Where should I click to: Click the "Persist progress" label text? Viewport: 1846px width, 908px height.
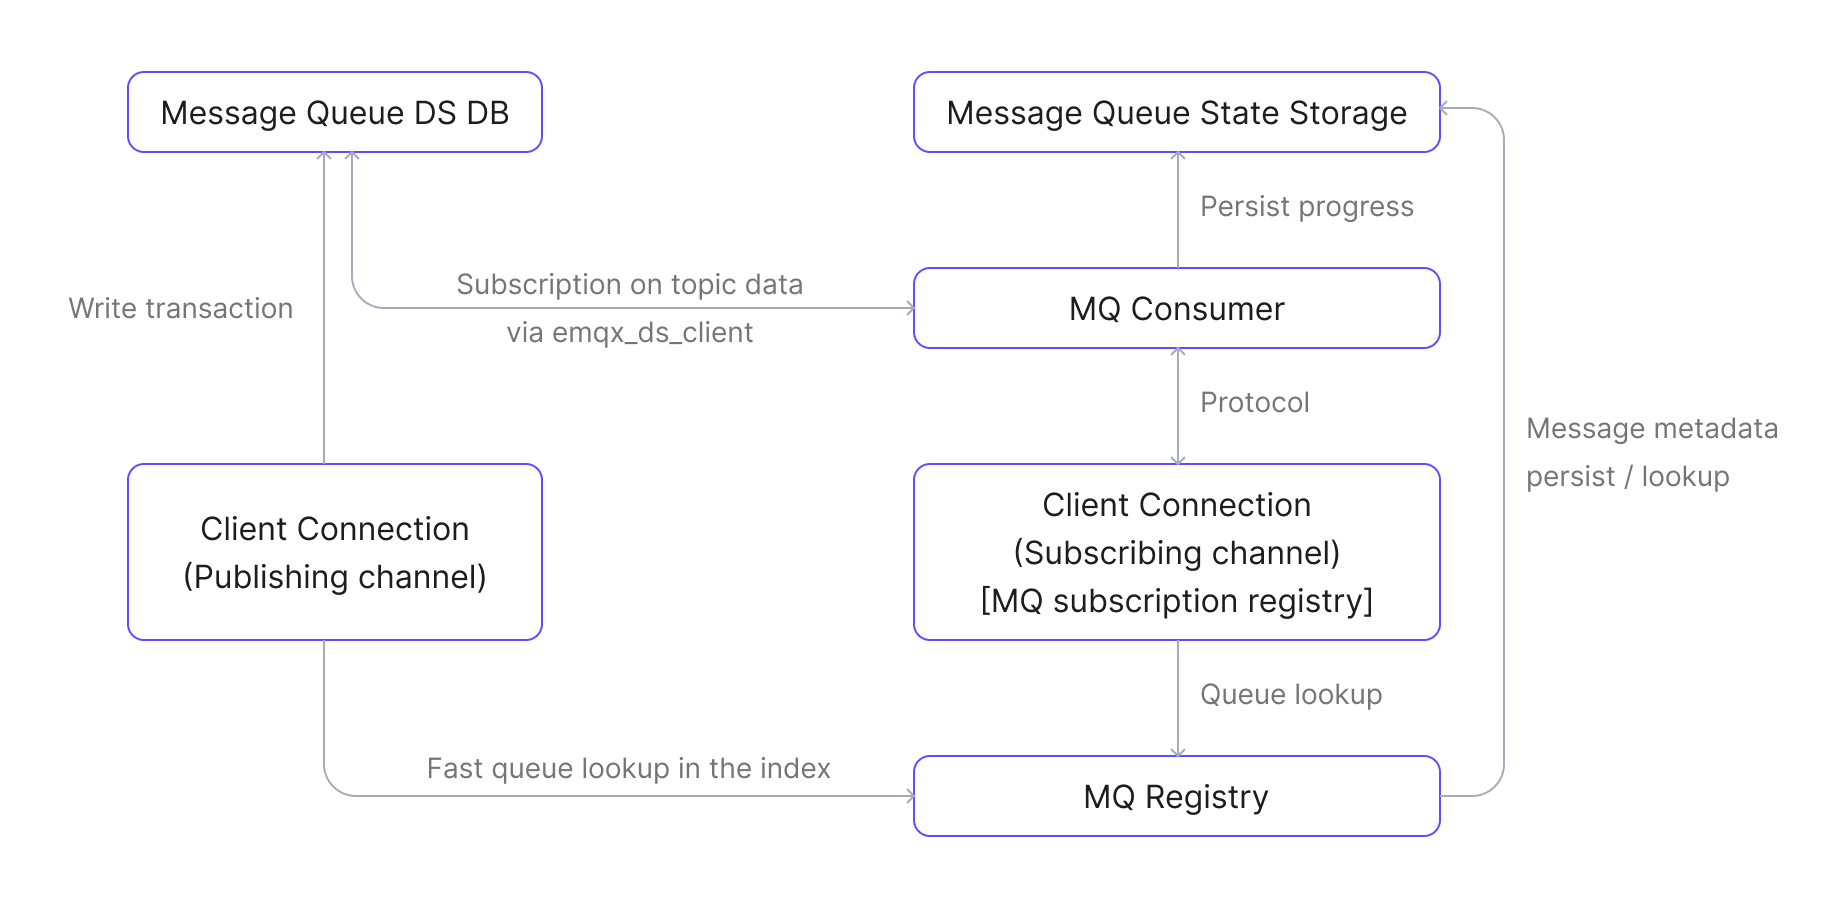[x=1306, y=206]
